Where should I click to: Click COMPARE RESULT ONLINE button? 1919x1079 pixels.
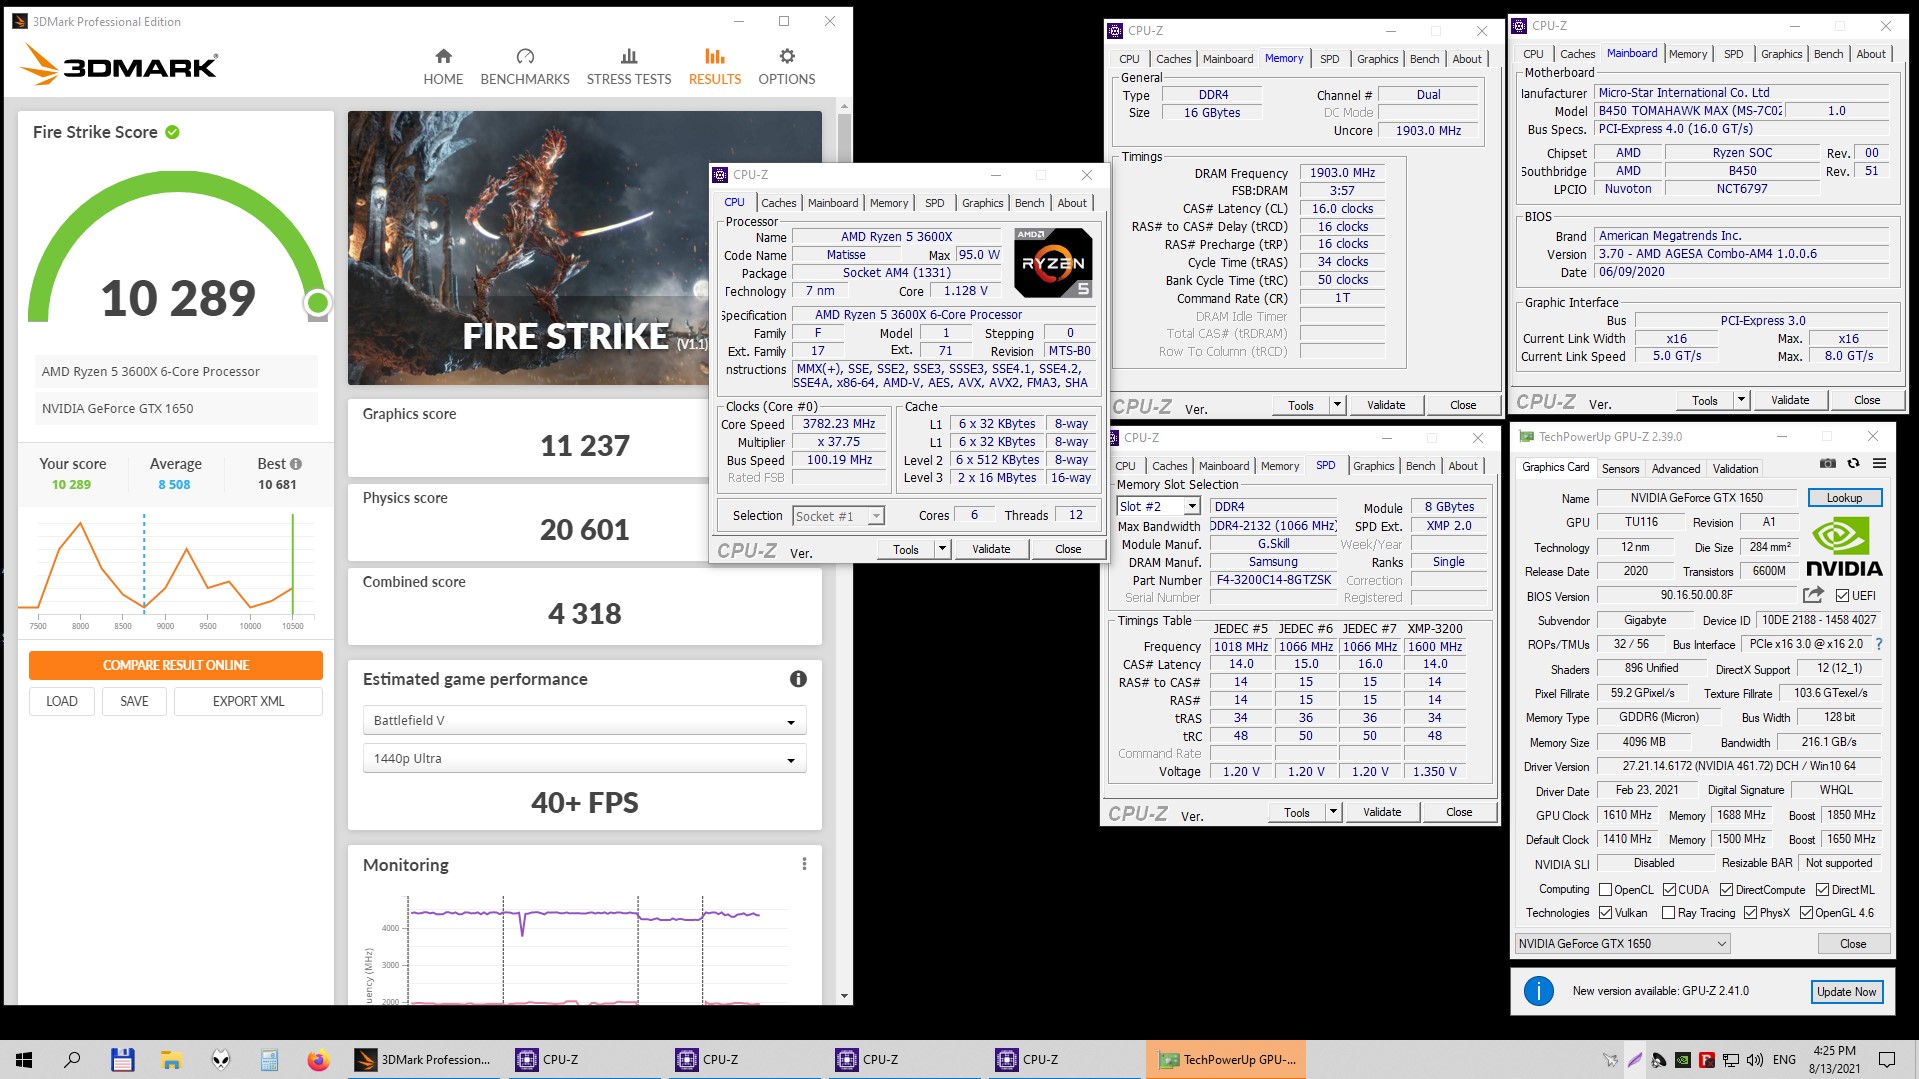[176, 665]
